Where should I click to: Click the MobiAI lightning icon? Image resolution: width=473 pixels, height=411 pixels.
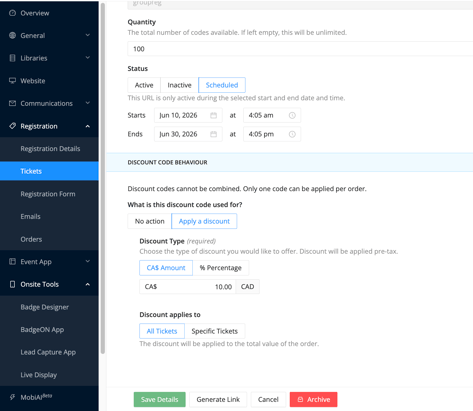coord(12,397)
